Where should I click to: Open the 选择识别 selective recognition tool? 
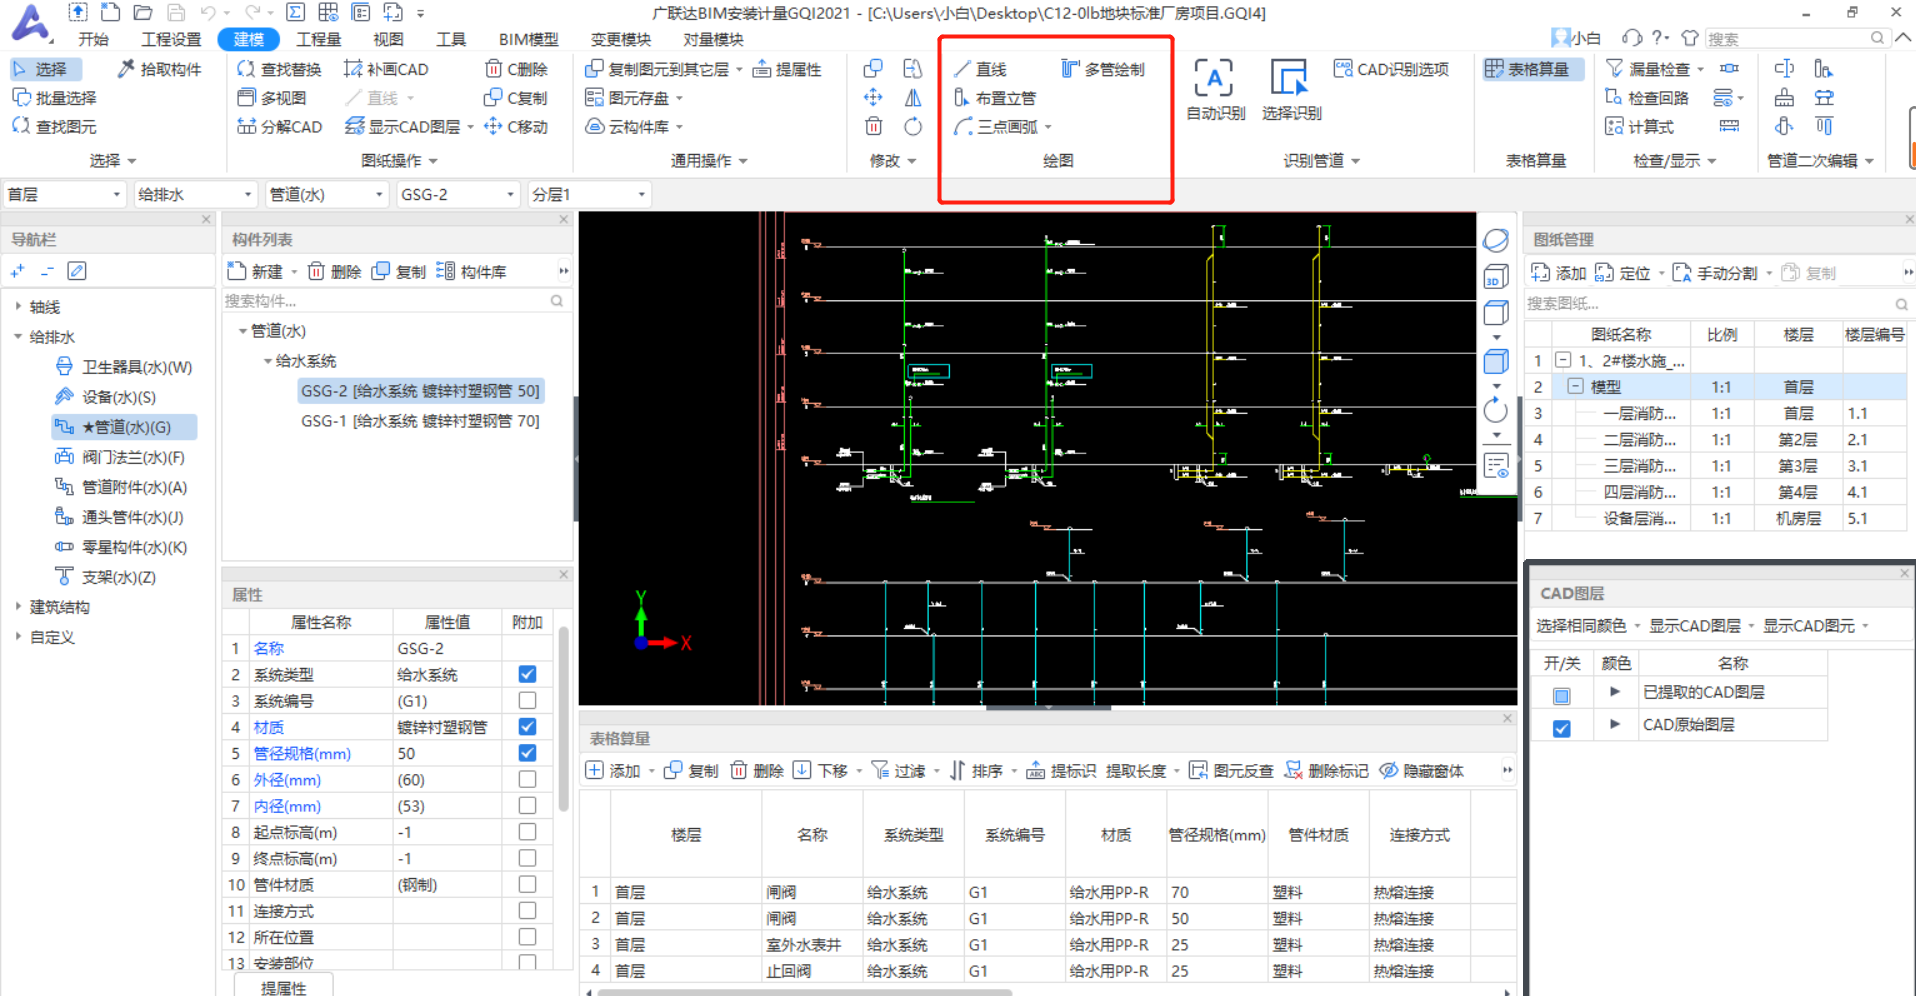[x=1290, y=89]
